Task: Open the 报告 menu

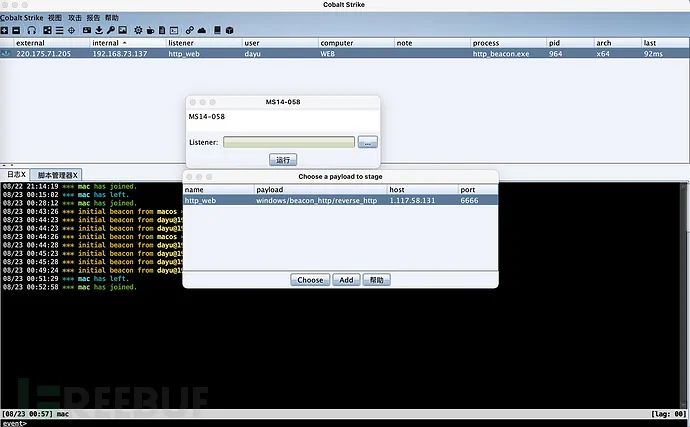Action: click(93, 18)
